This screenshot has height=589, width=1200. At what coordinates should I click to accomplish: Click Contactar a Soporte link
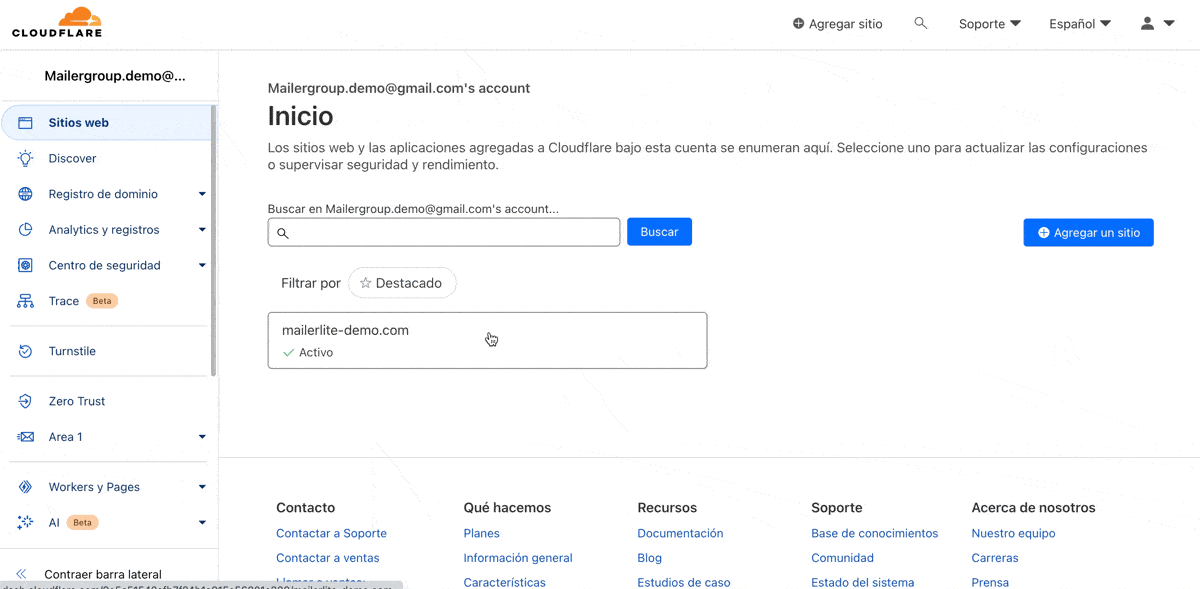[x=331, y=533]
